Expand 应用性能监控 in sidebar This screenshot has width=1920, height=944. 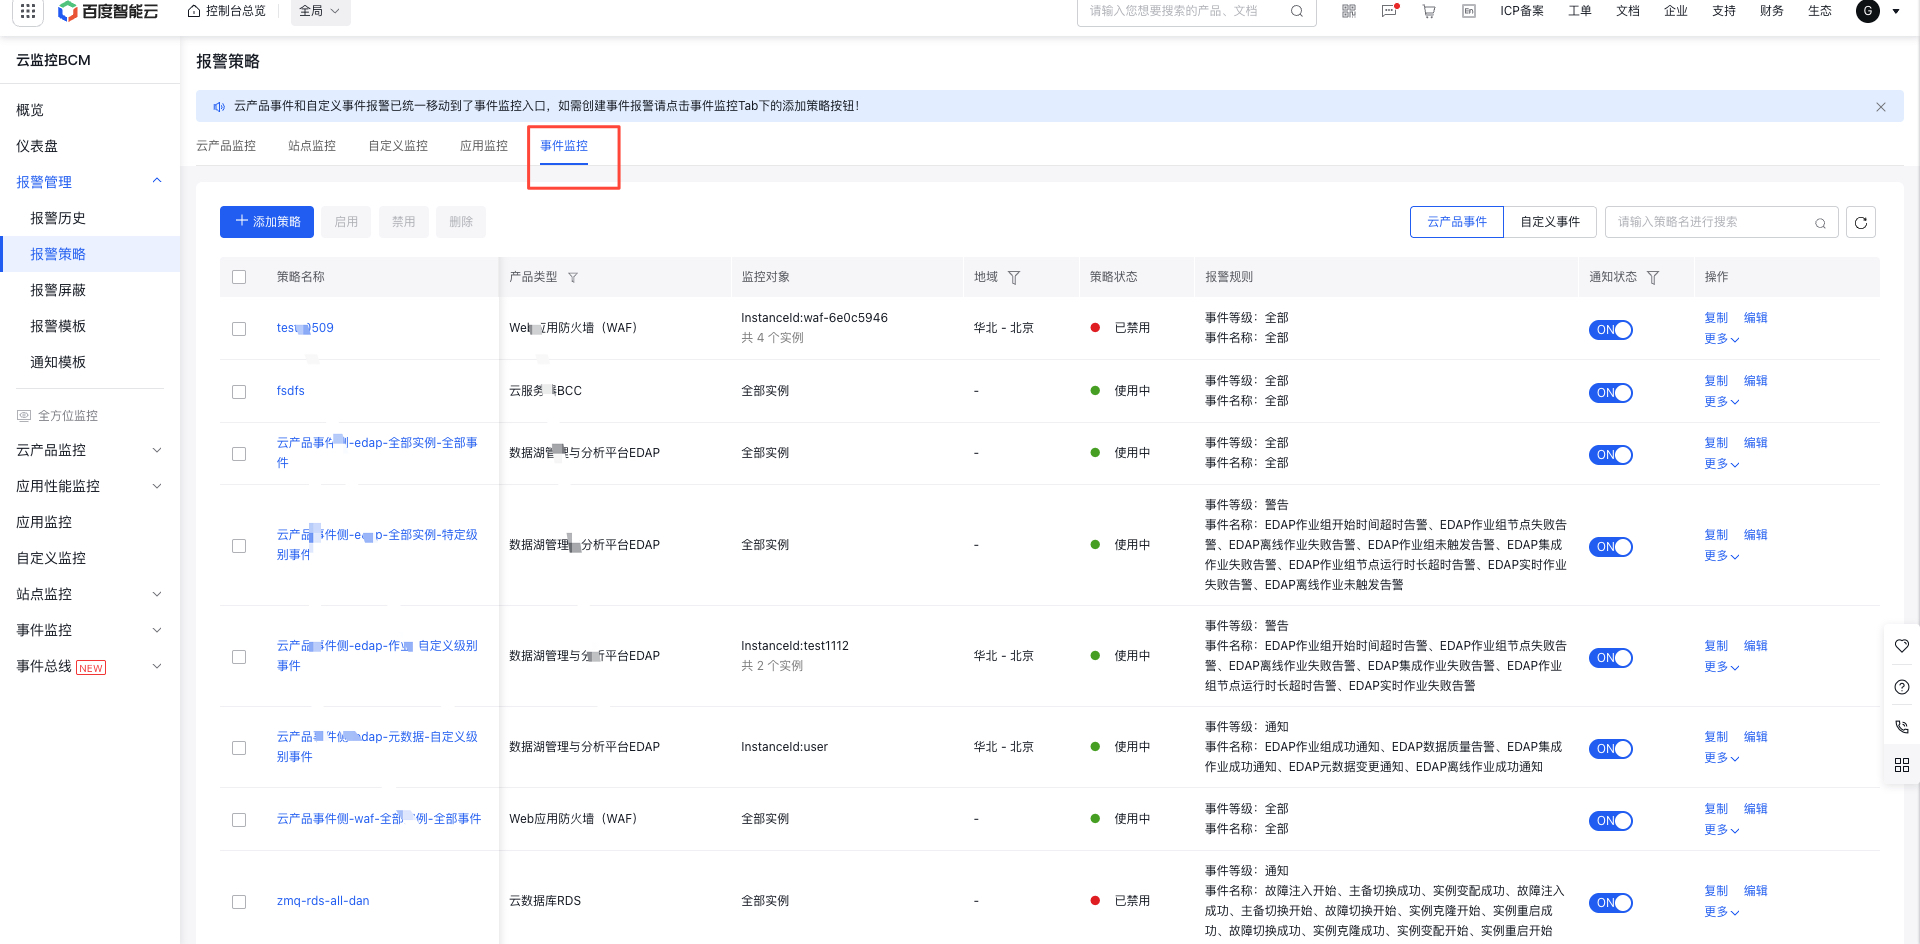click(157, 486)
